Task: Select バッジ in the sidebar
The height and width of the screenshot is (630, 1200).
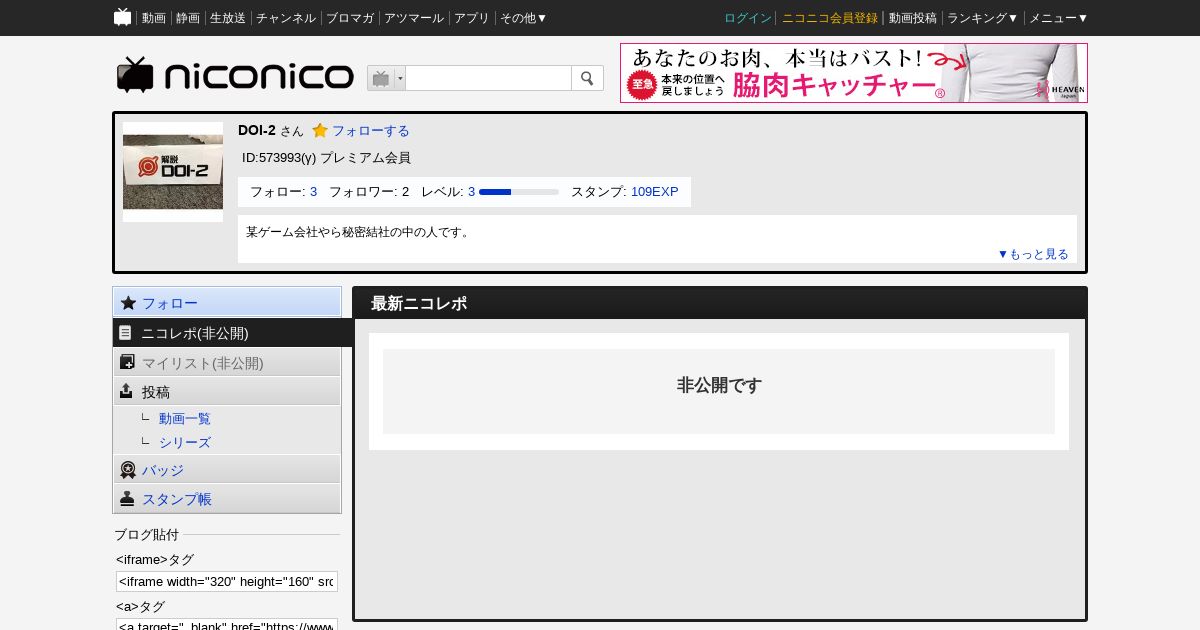Action: point(227,470)
